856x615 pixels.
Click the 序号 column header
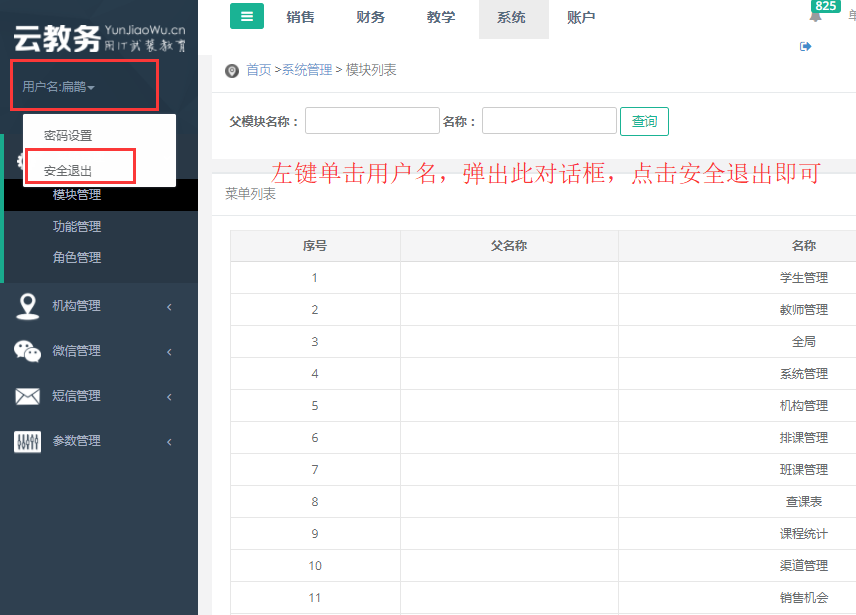315,246
